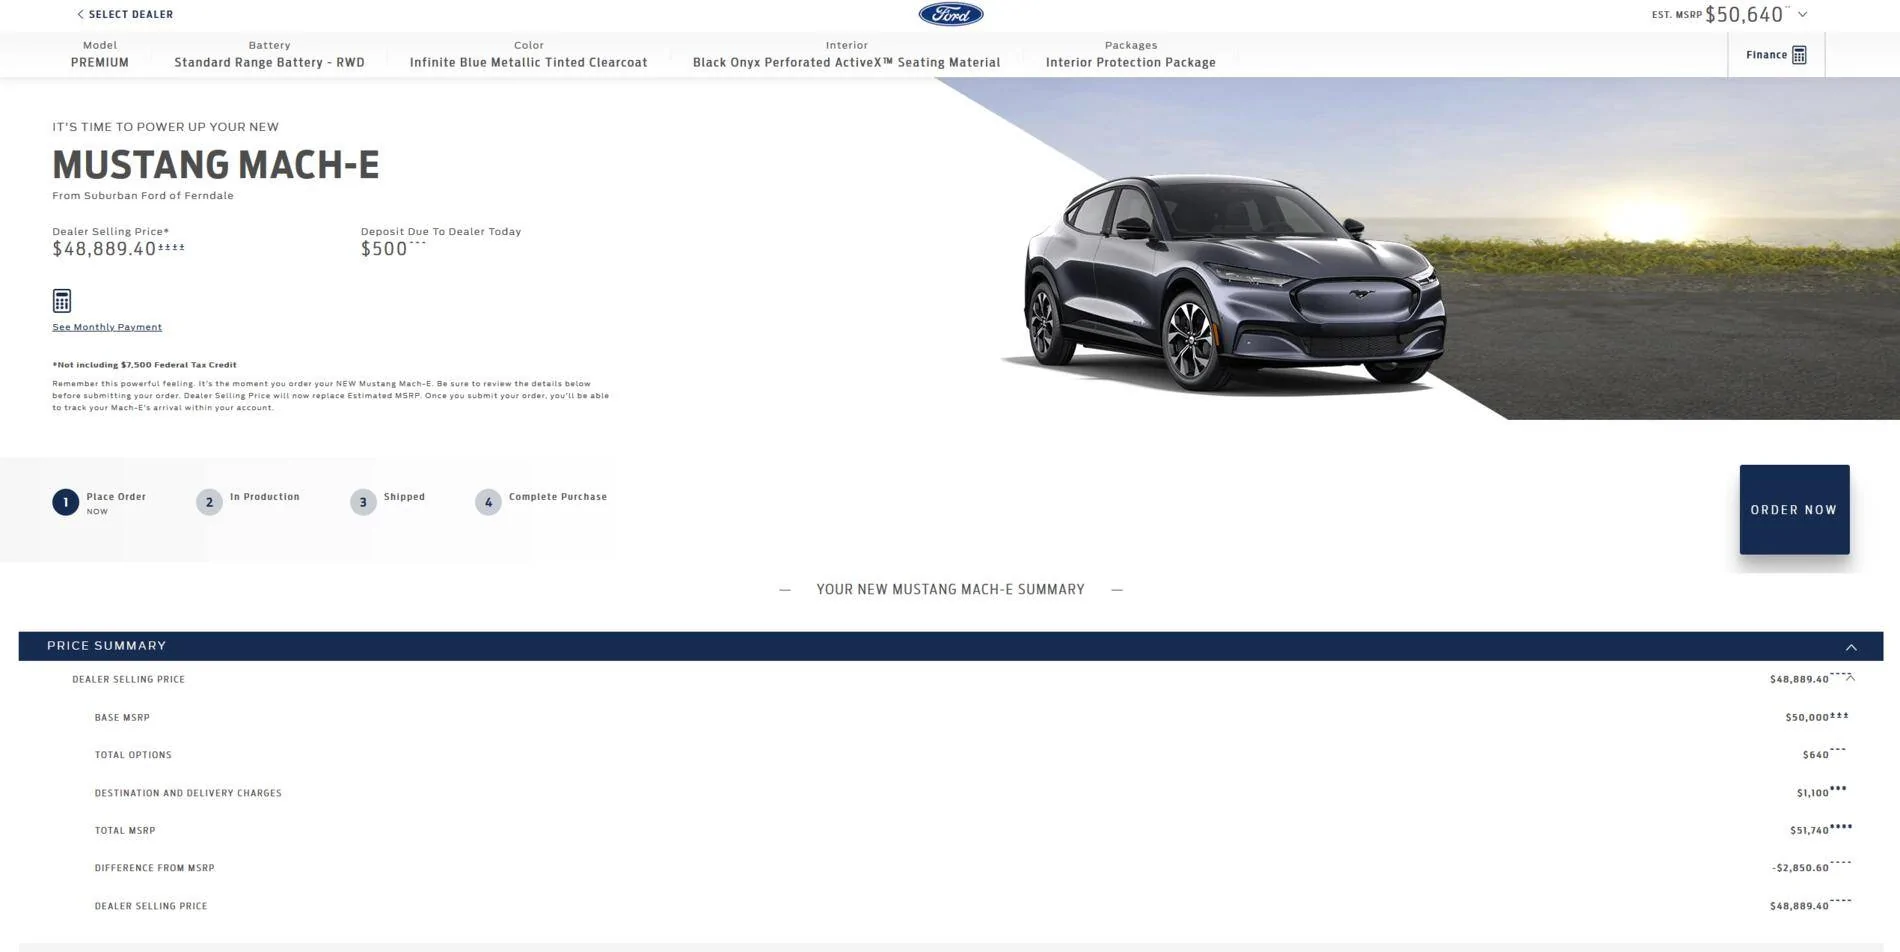Click the Federal Tax Credit note
Image resolution: width=1900 pixels, height=952 pixels.
pyautogui.click(x=145, y=365)
